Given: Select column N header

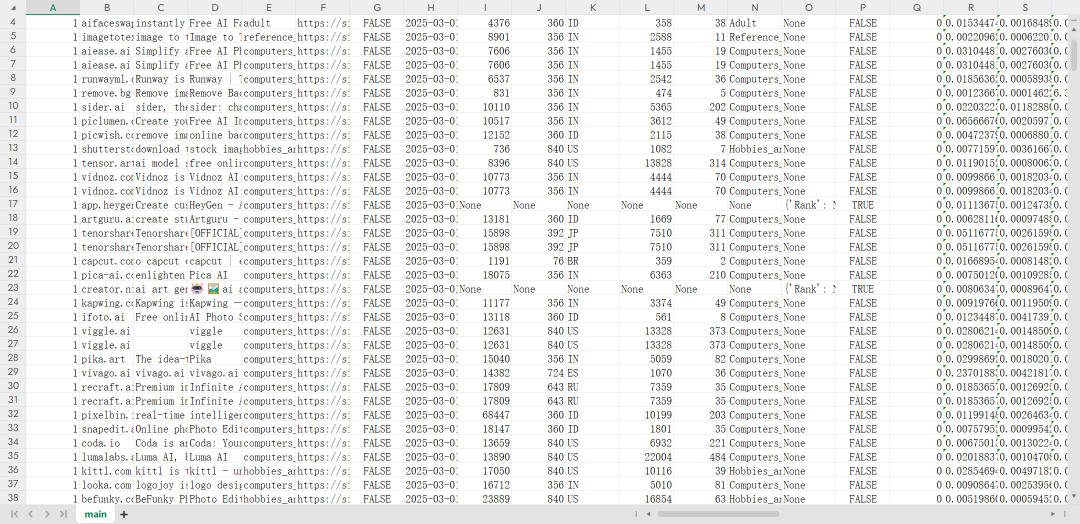Looking at the screenshot, I should click(755, 8).
